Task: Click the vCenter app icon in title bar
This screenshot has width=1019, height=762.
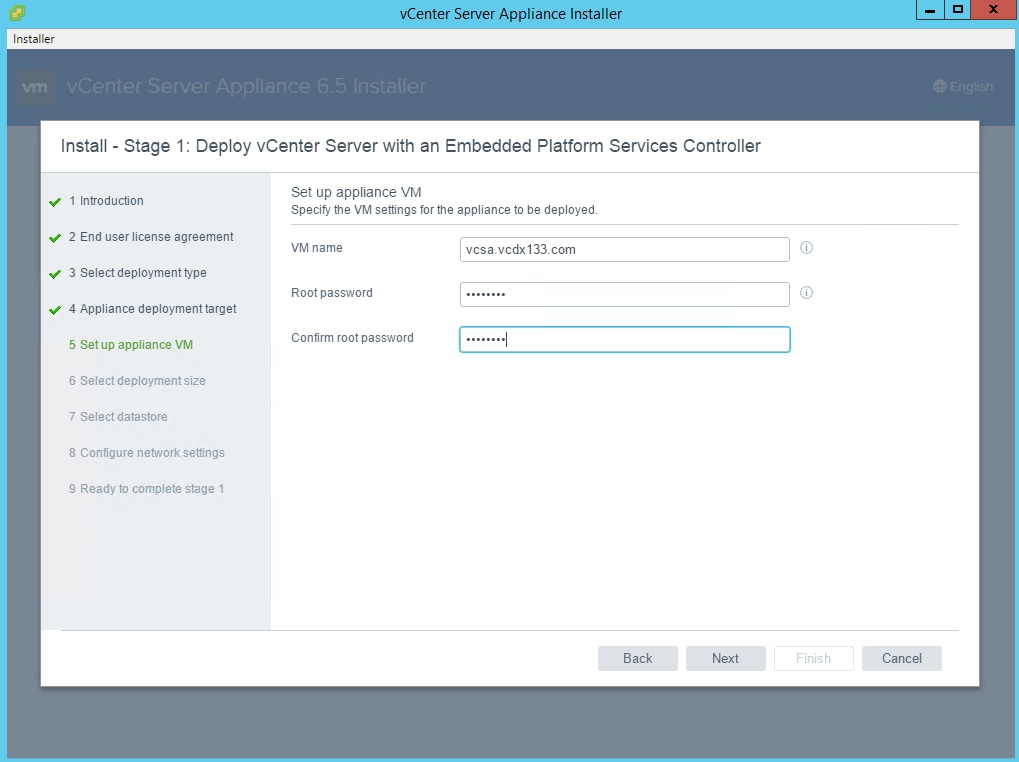Action: click(17, 13)
